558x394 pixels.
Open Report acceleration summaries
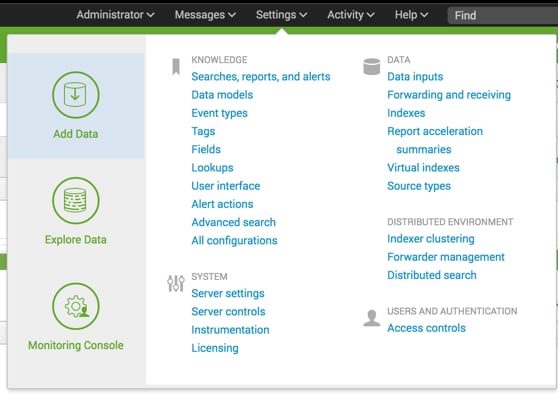point(435,140)
